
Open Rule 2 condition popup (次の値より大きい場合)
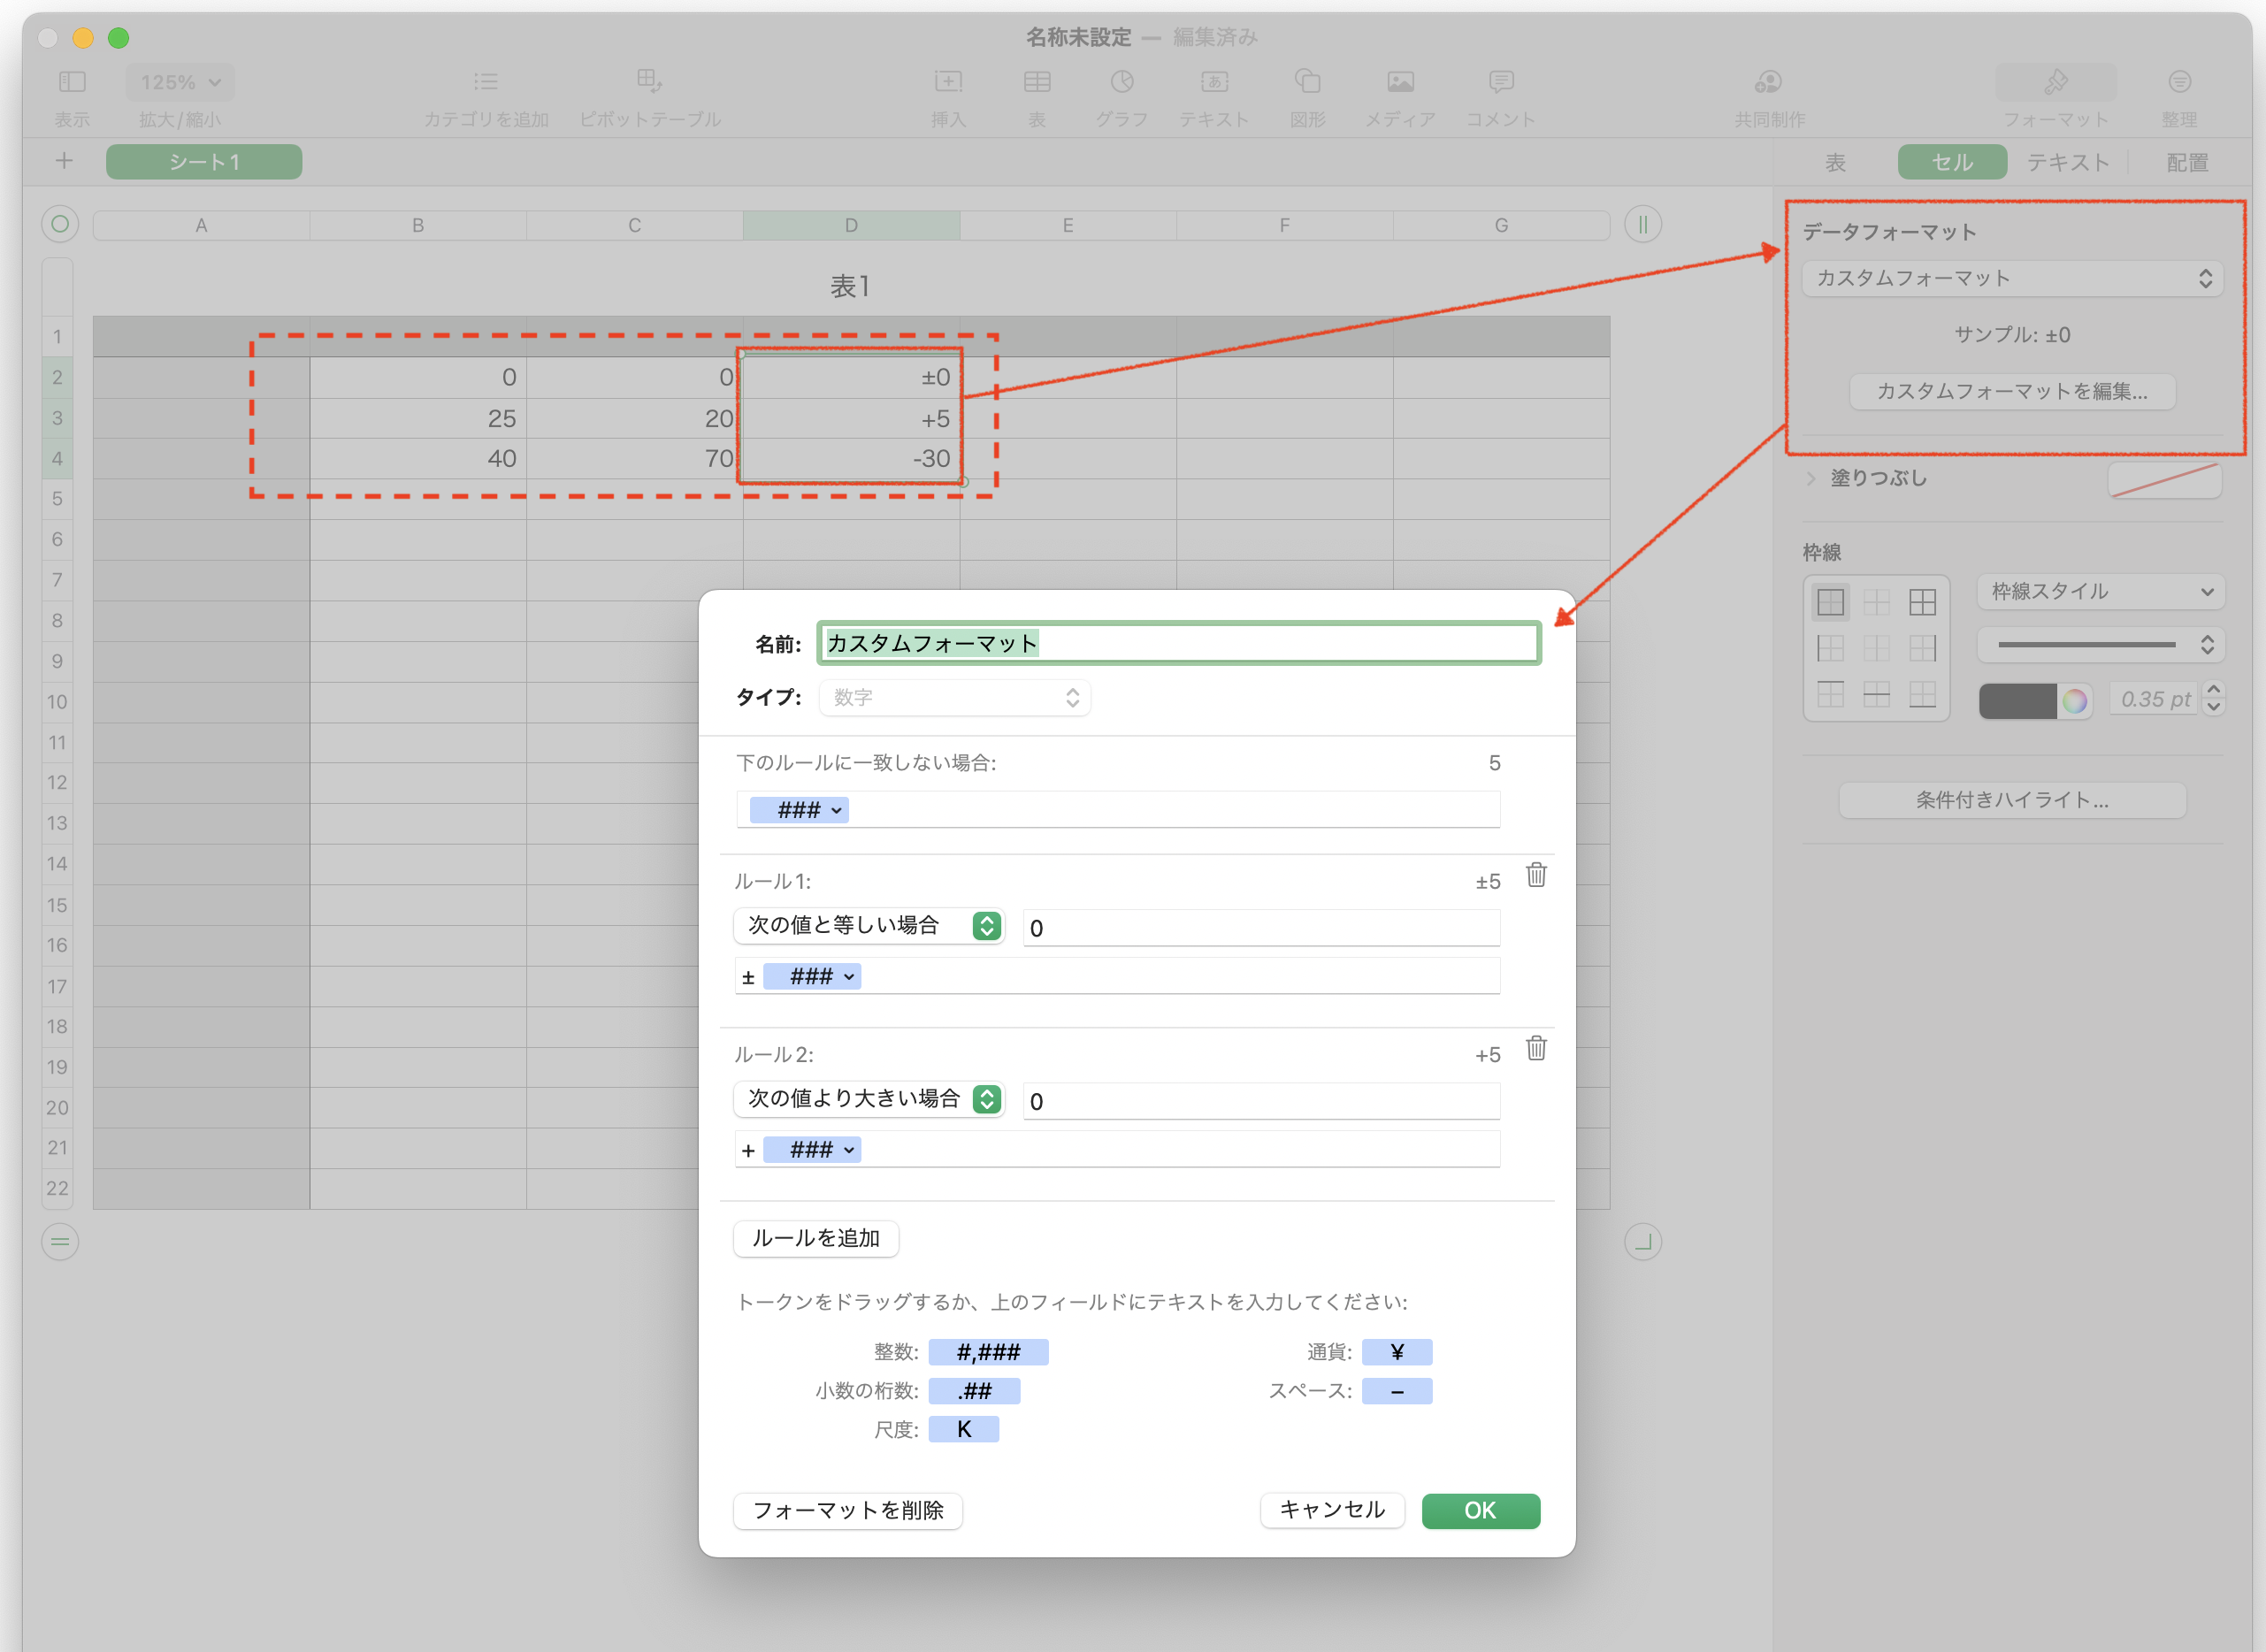click(x=867, y=1099)
